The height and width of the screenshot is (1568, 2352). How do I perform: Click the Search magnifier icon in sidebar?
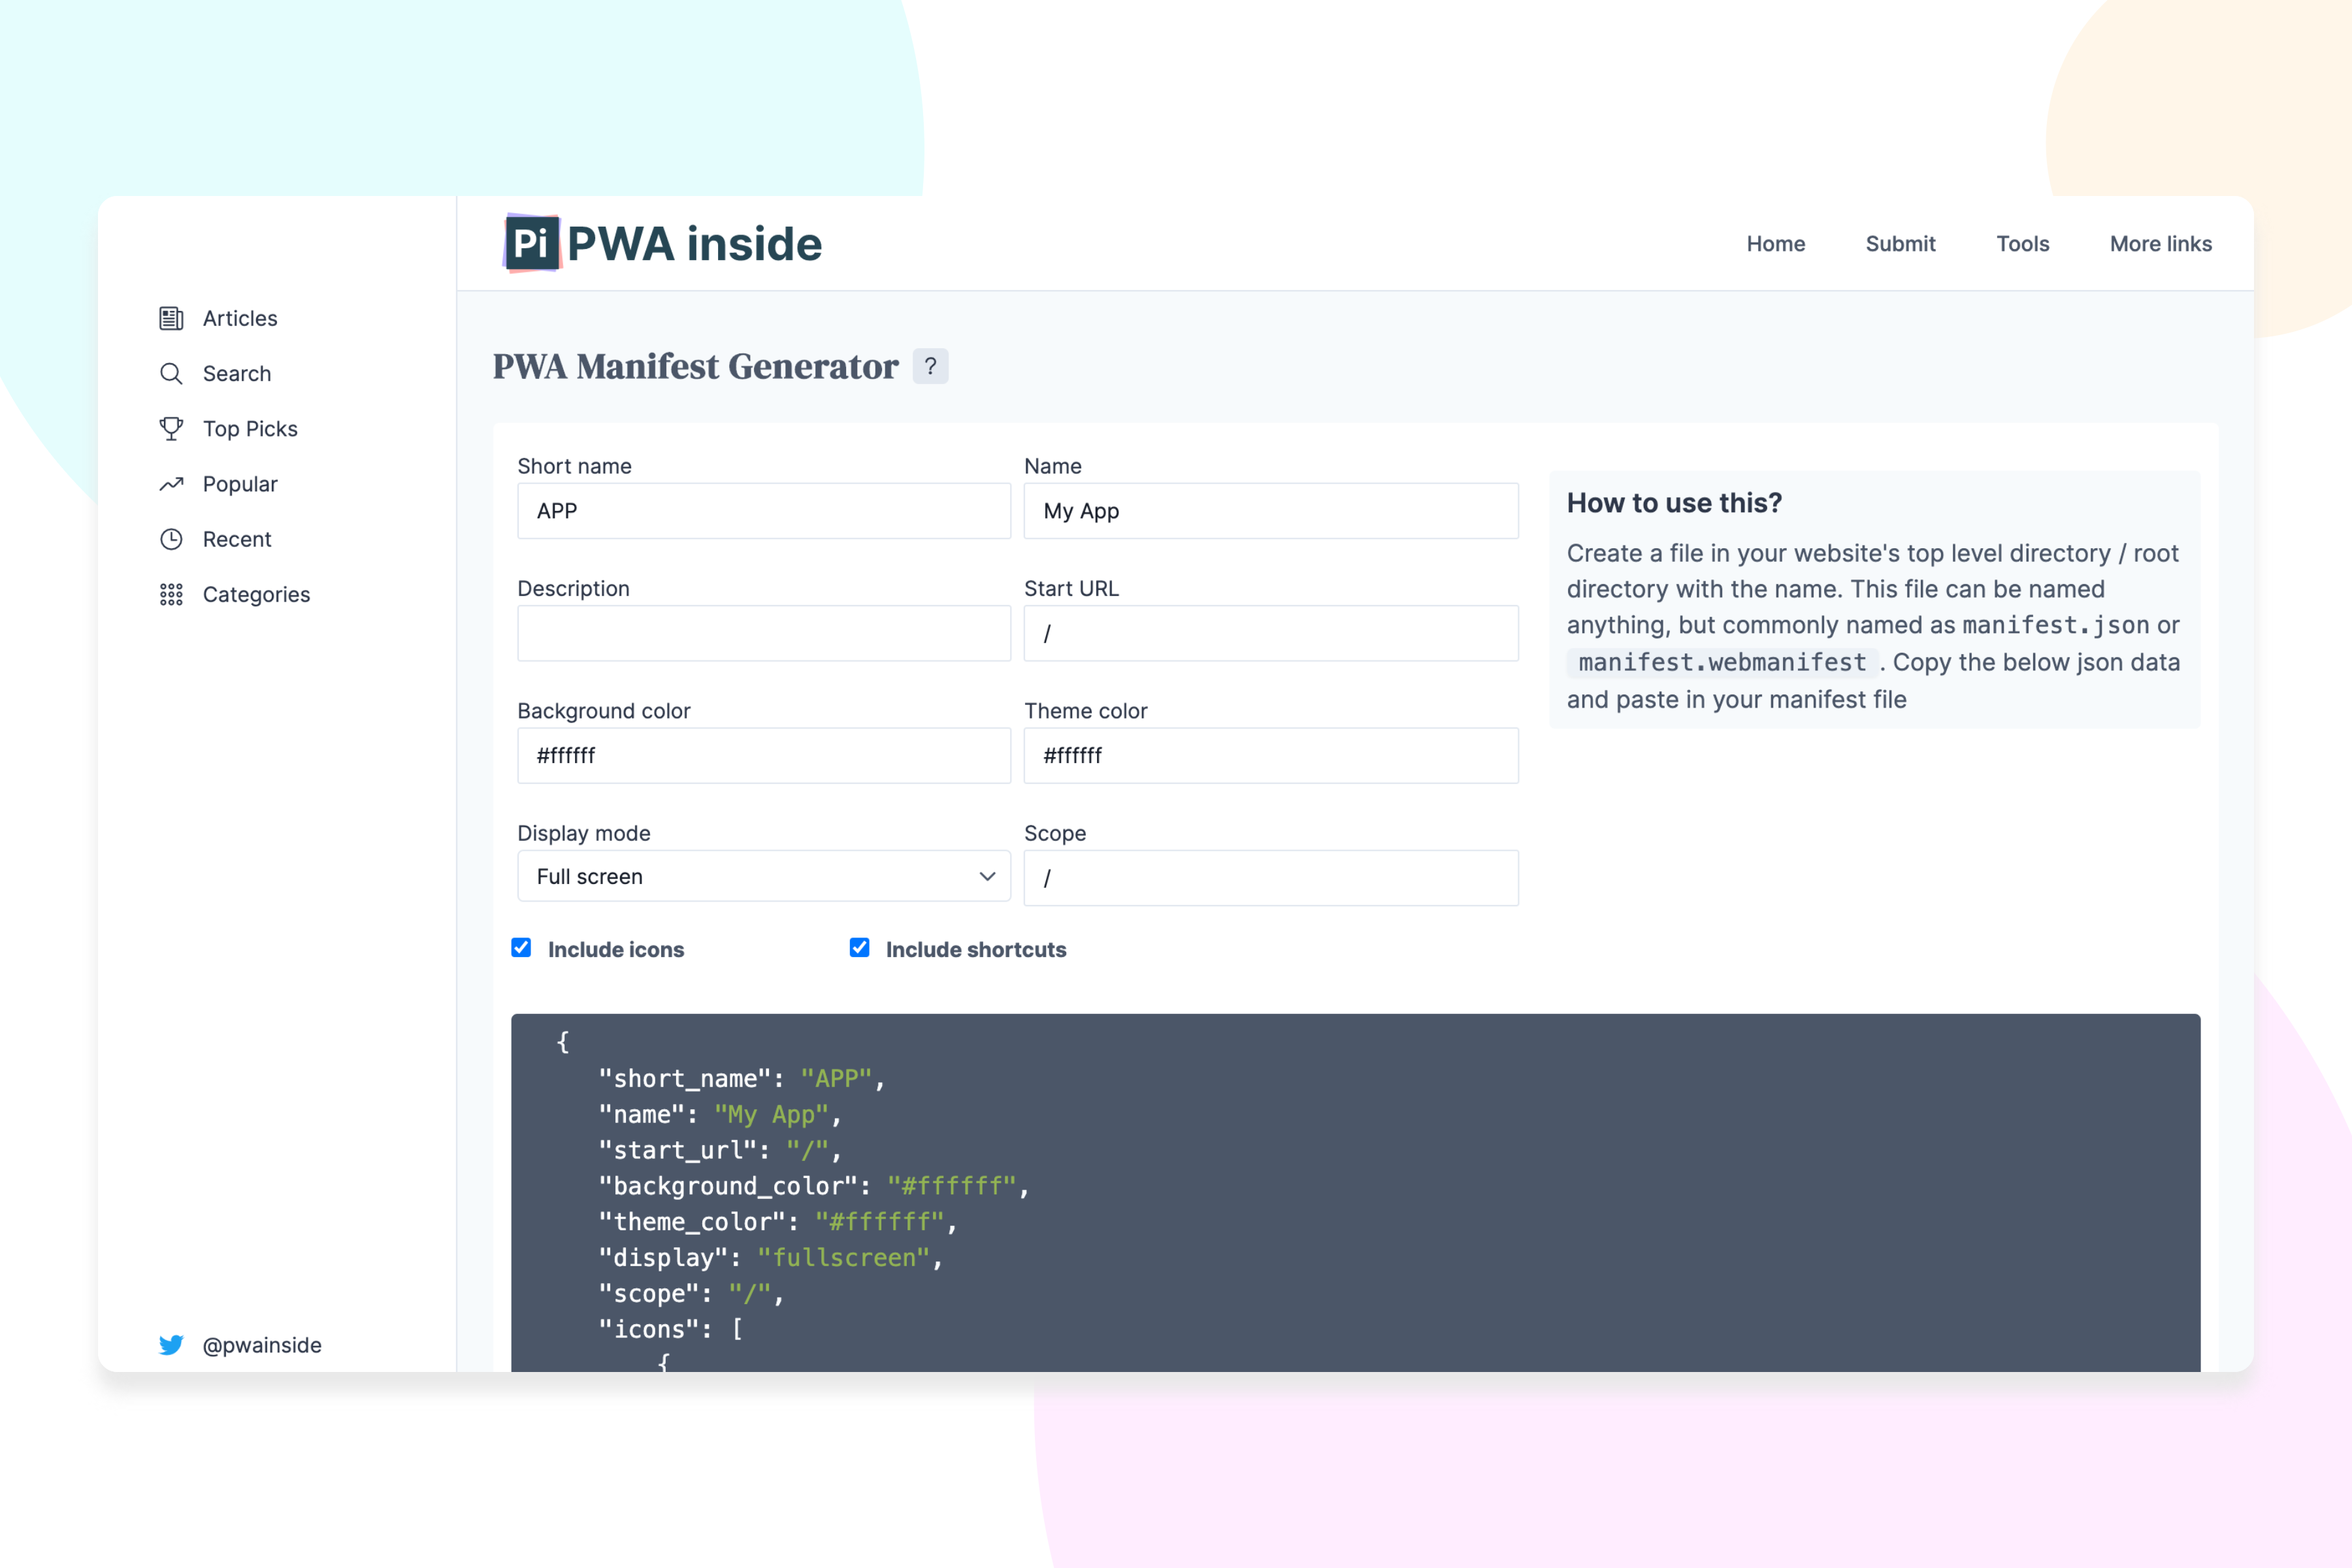[171, 373]
